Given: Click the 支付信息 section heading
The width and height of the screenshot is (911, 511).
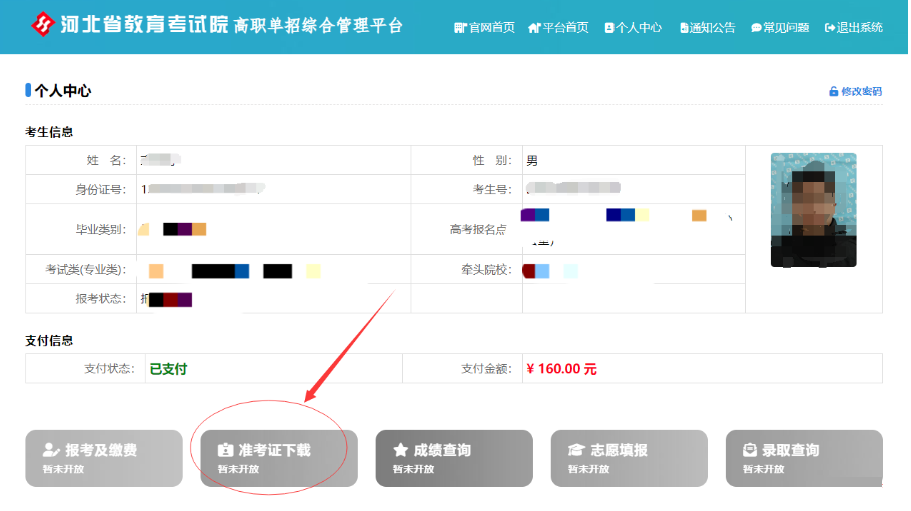Looking at the screenshot, I should tap(49, 341).
